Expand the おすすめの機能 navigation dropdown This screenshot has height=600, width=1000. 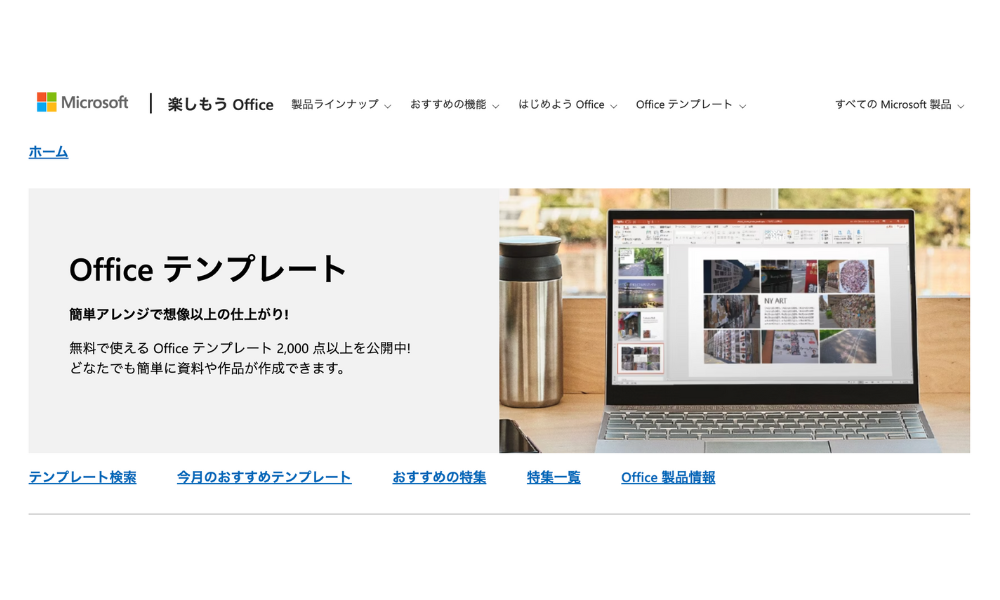click(449, 104)
